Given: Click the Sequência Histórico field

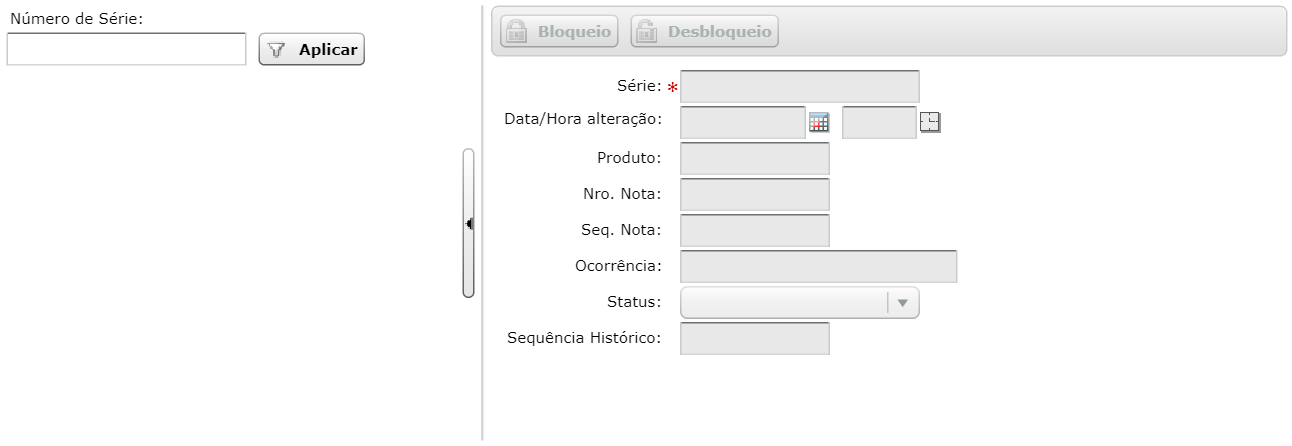Looking at the screenshot, I should pos(754,339).
